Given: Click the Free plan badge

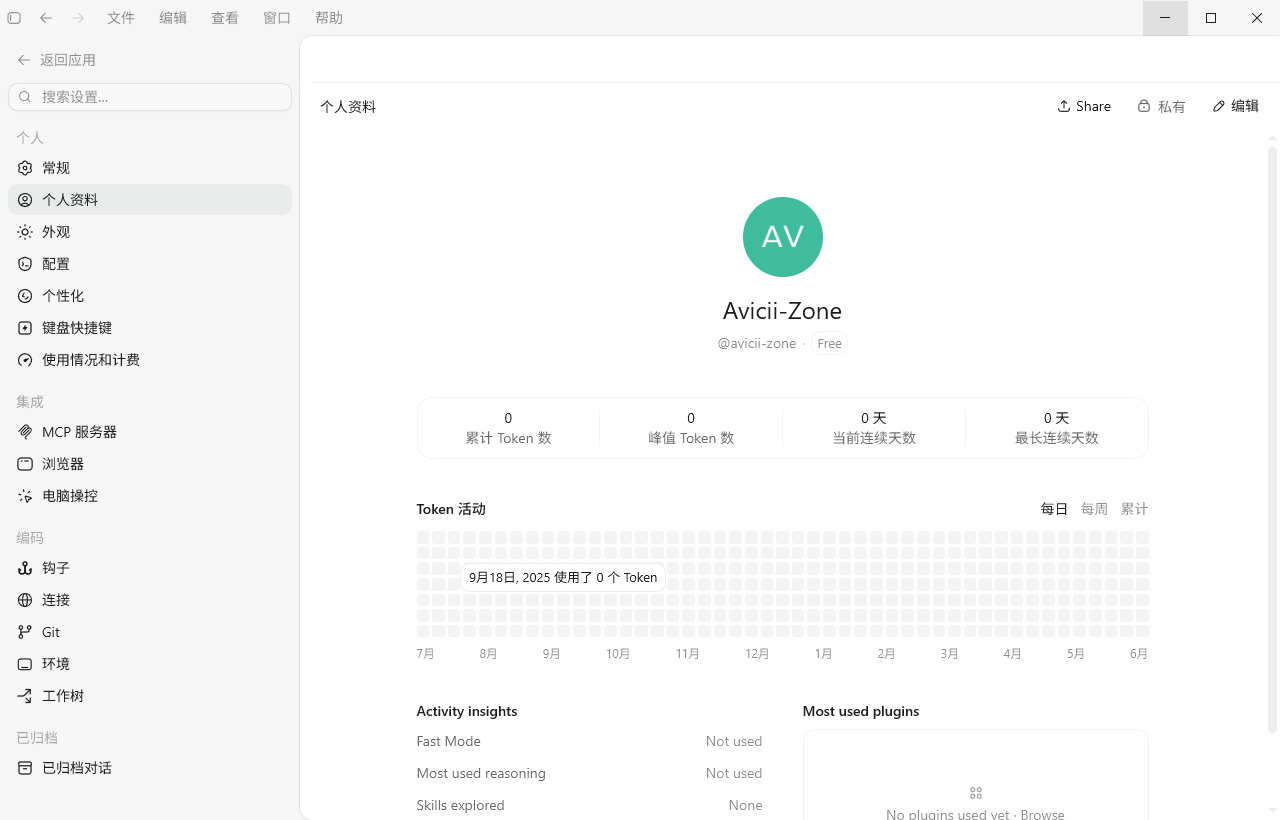Looking at the screenshot, I should pyautogui.click(x=830, y=344).
